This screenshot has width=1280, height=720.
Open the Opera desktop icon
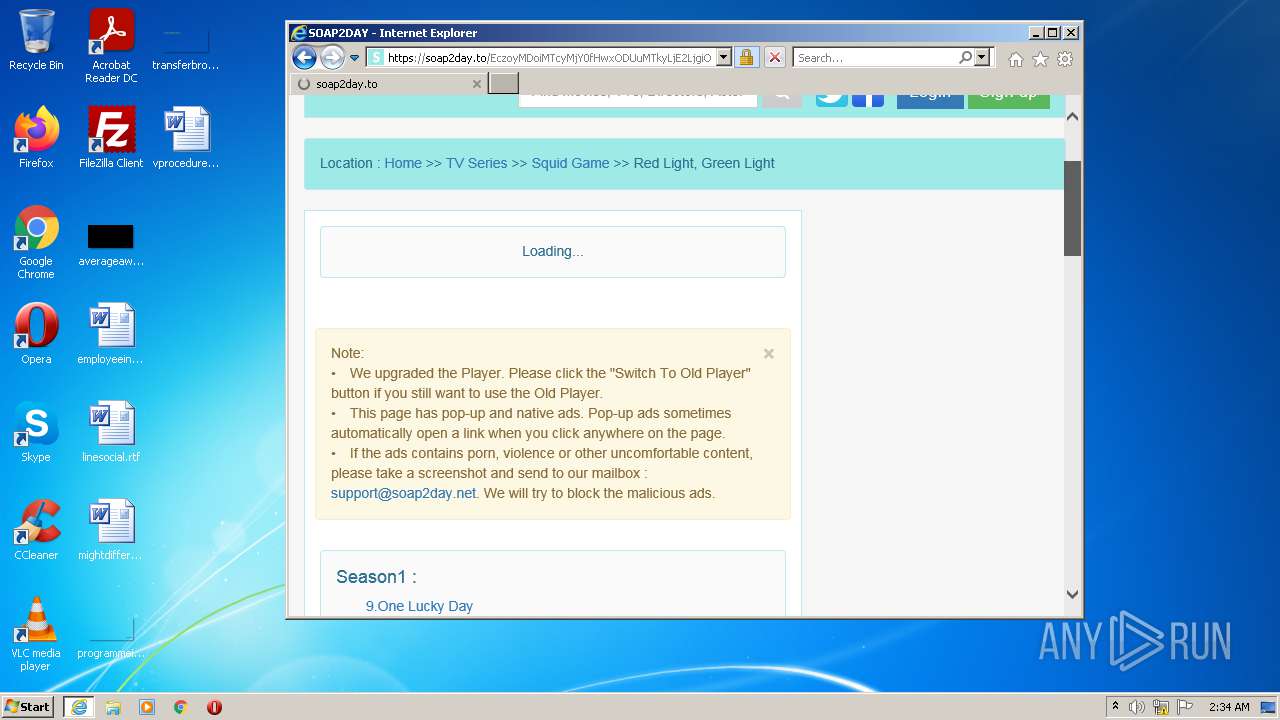(x=36, y=334)
